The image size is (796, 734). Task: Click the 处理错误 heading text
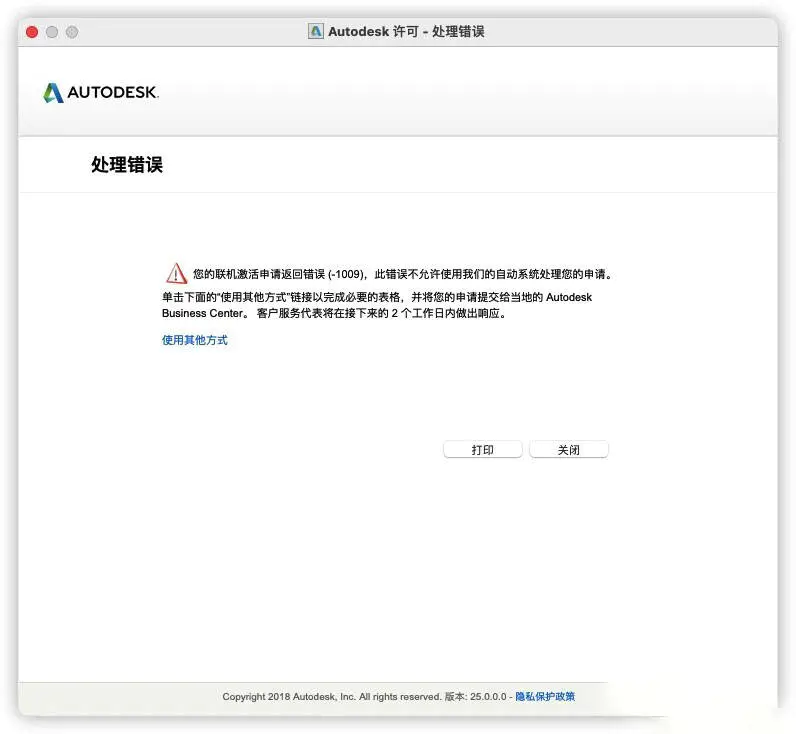click(127, 164)
